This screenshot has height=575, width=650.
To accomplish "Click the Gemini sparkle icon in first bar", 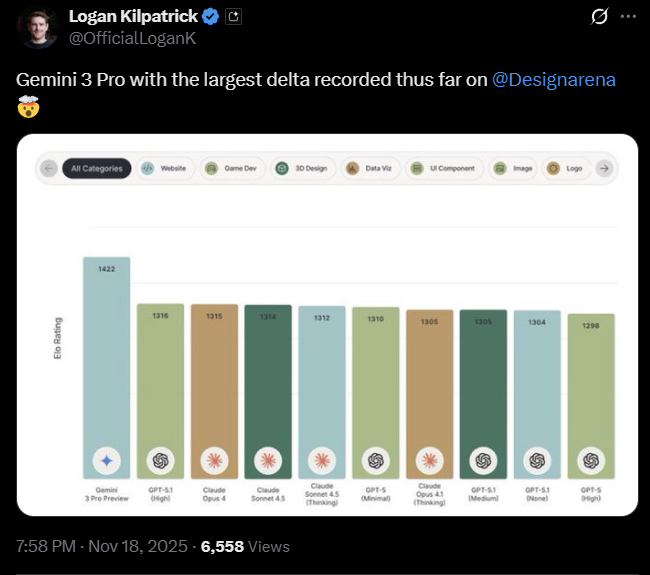I will click(107, 460).
